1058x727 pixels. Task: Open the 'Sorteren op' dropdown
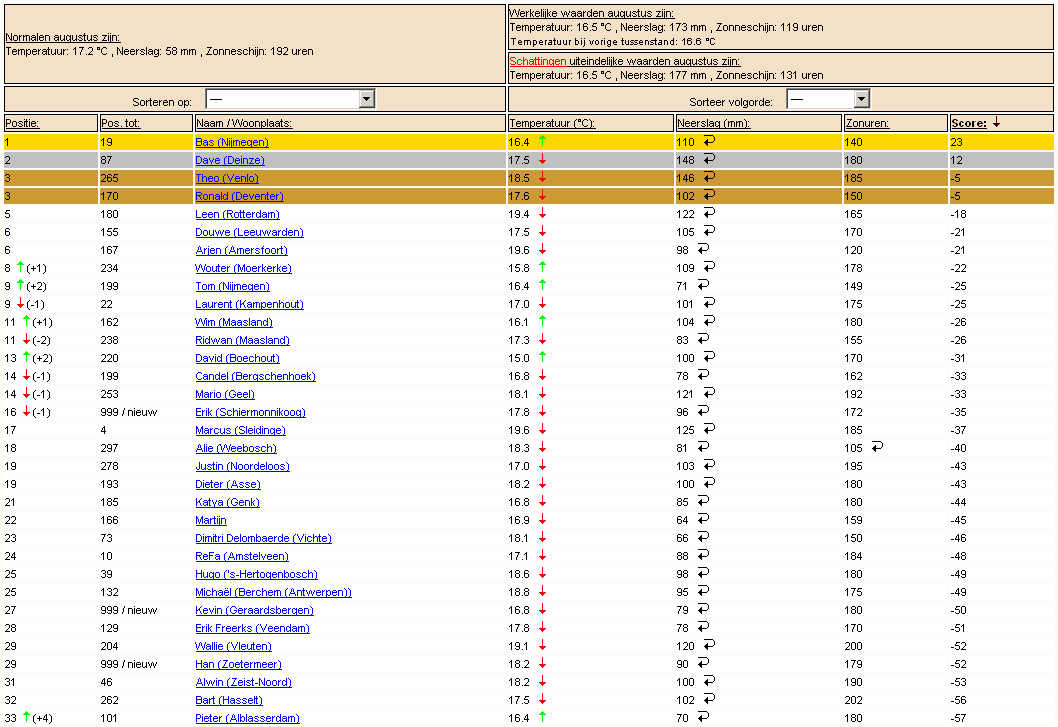[x=290, y=99]
